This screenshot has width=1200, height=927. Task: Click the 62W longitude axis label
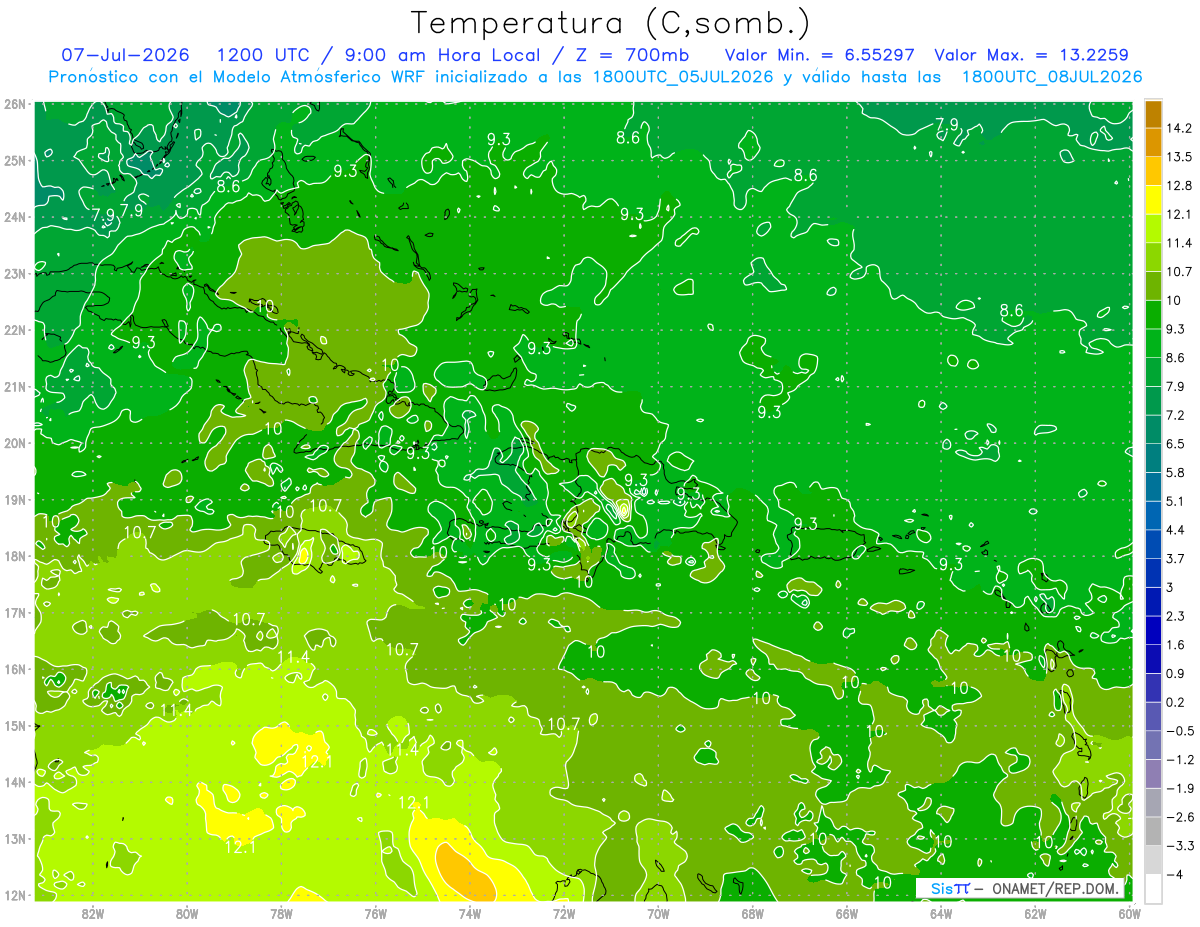tap(1035, 912)
